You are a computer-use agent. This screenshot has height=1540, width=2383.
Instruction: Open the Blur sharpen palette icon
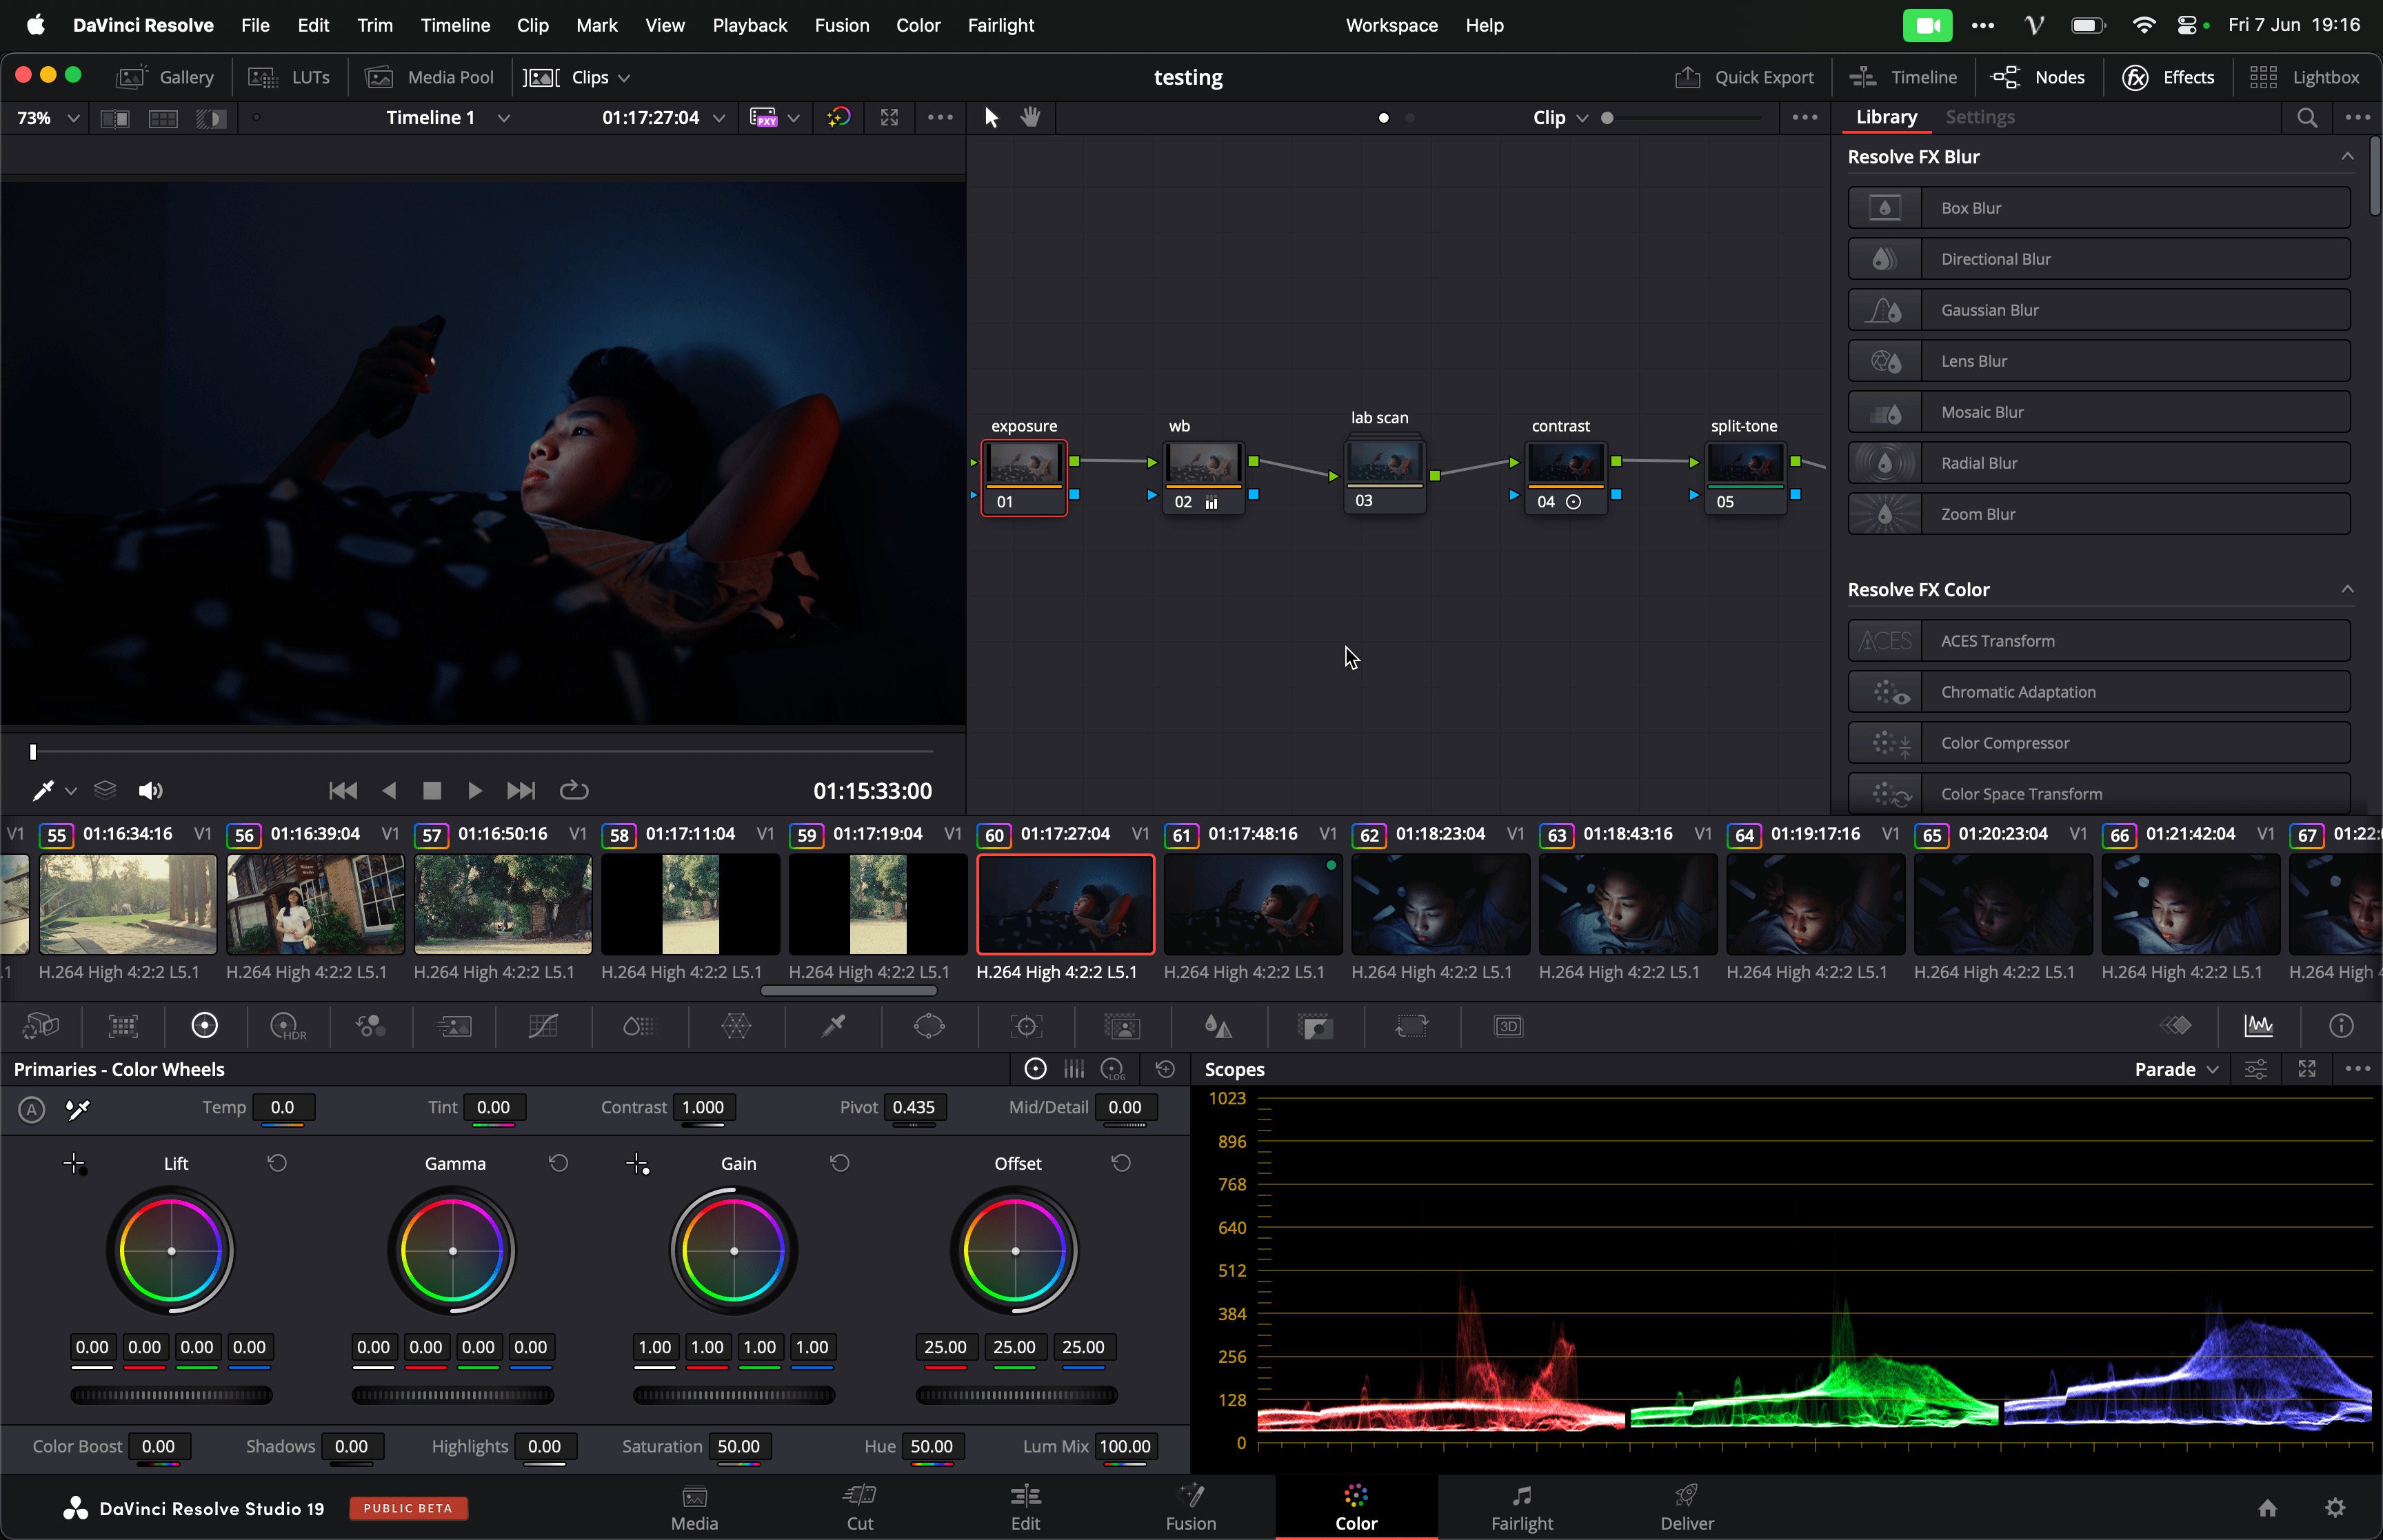(1218, 1026)
